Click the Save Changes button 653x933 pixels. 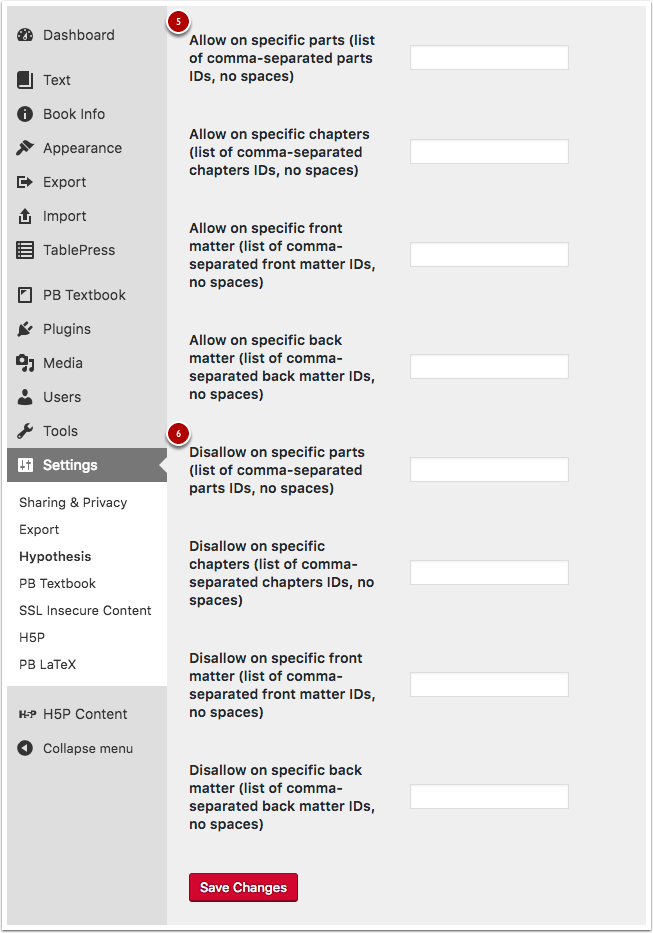(243, 887)
